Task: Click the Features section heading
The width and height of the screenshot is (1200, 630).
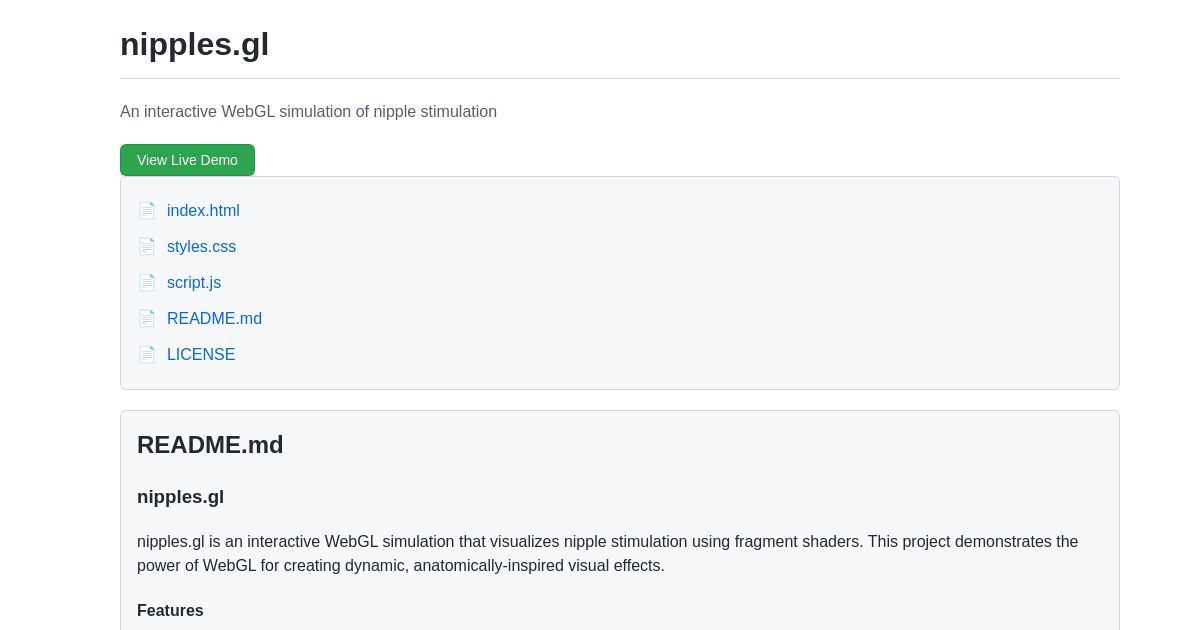Action: 170,610
